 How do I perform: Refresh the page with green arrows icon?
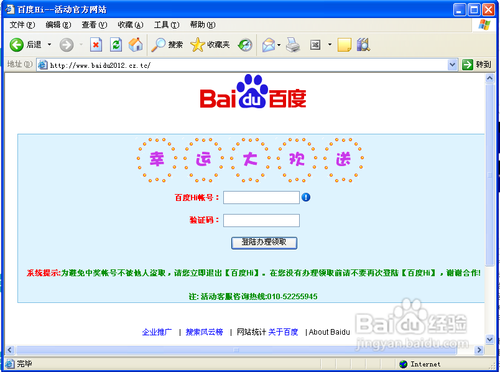coord(116,45)
